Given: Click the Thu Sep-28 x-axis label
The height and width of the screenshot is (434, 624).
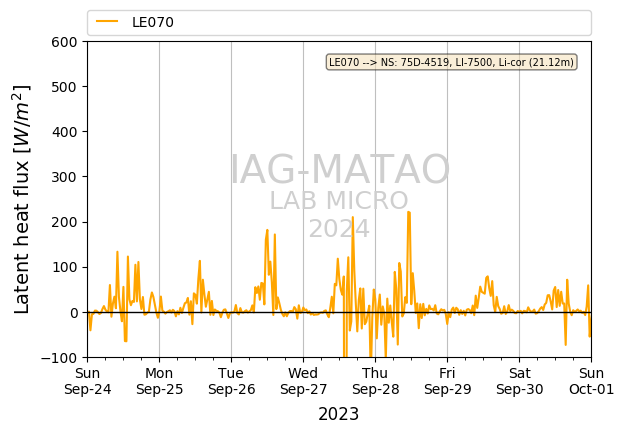Looking at the screenshot, I should (x=375, y=381).
